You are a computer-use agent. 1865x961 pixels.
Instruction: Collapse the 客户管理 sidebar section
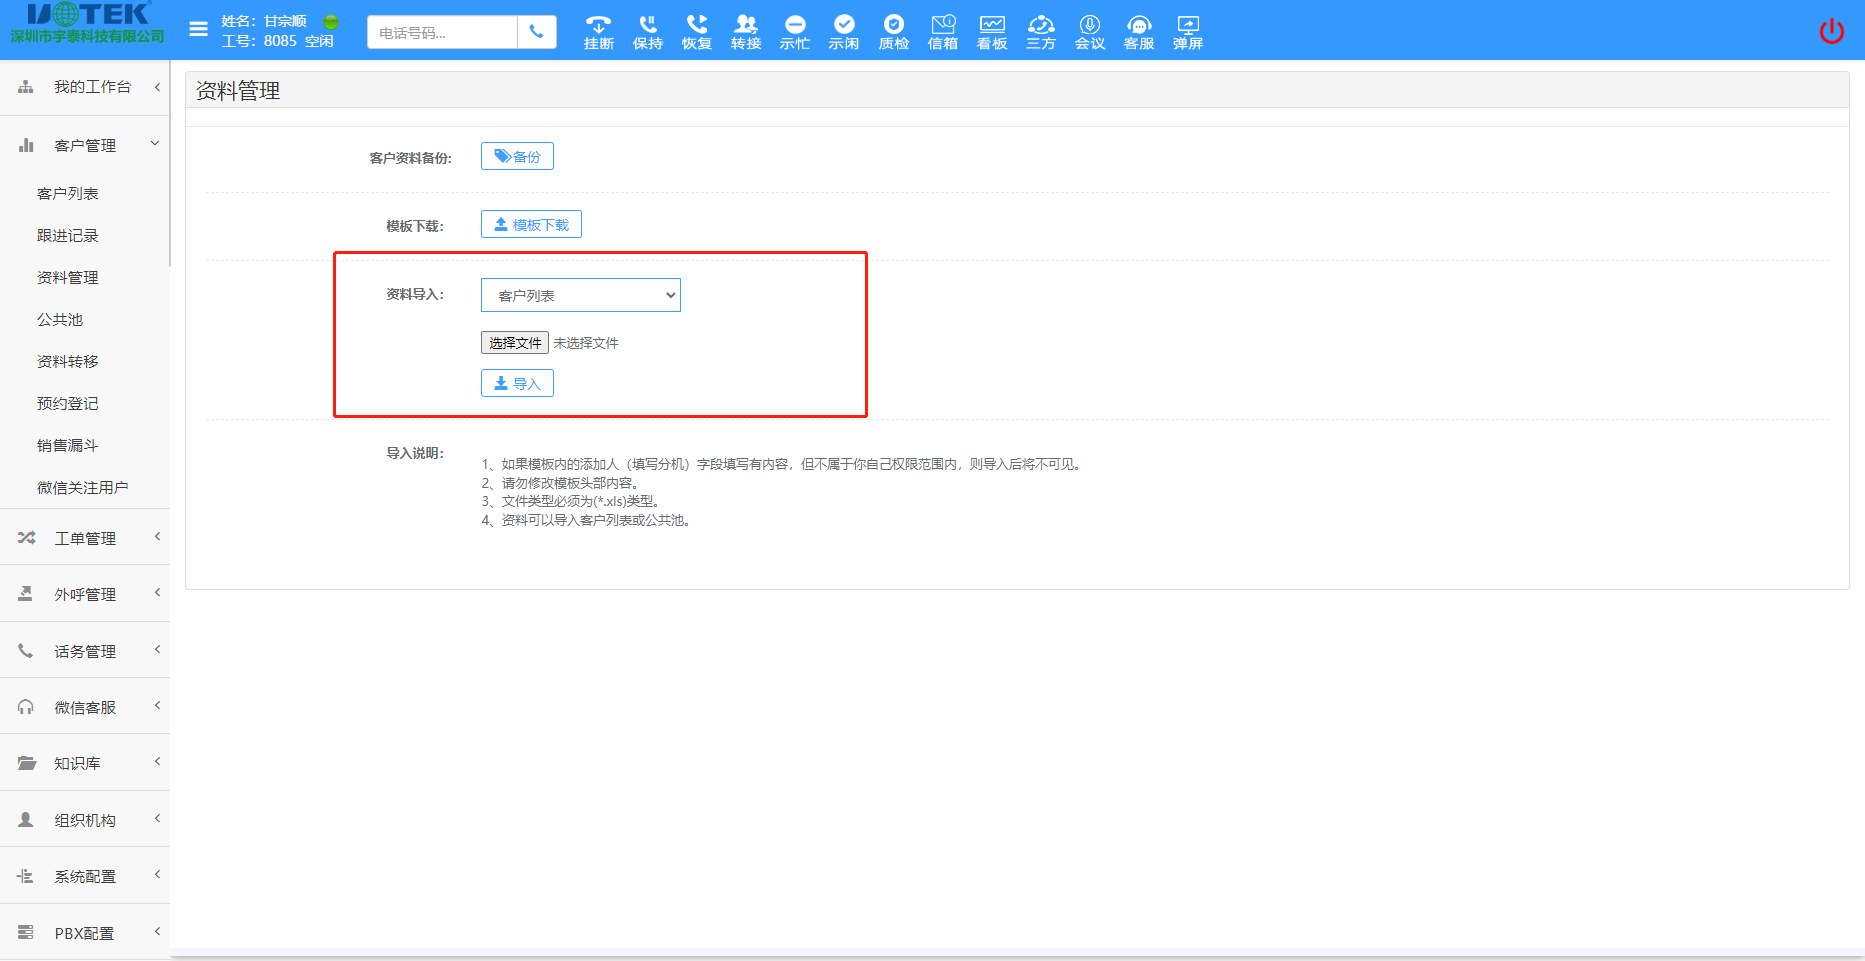tap(85, 144)
